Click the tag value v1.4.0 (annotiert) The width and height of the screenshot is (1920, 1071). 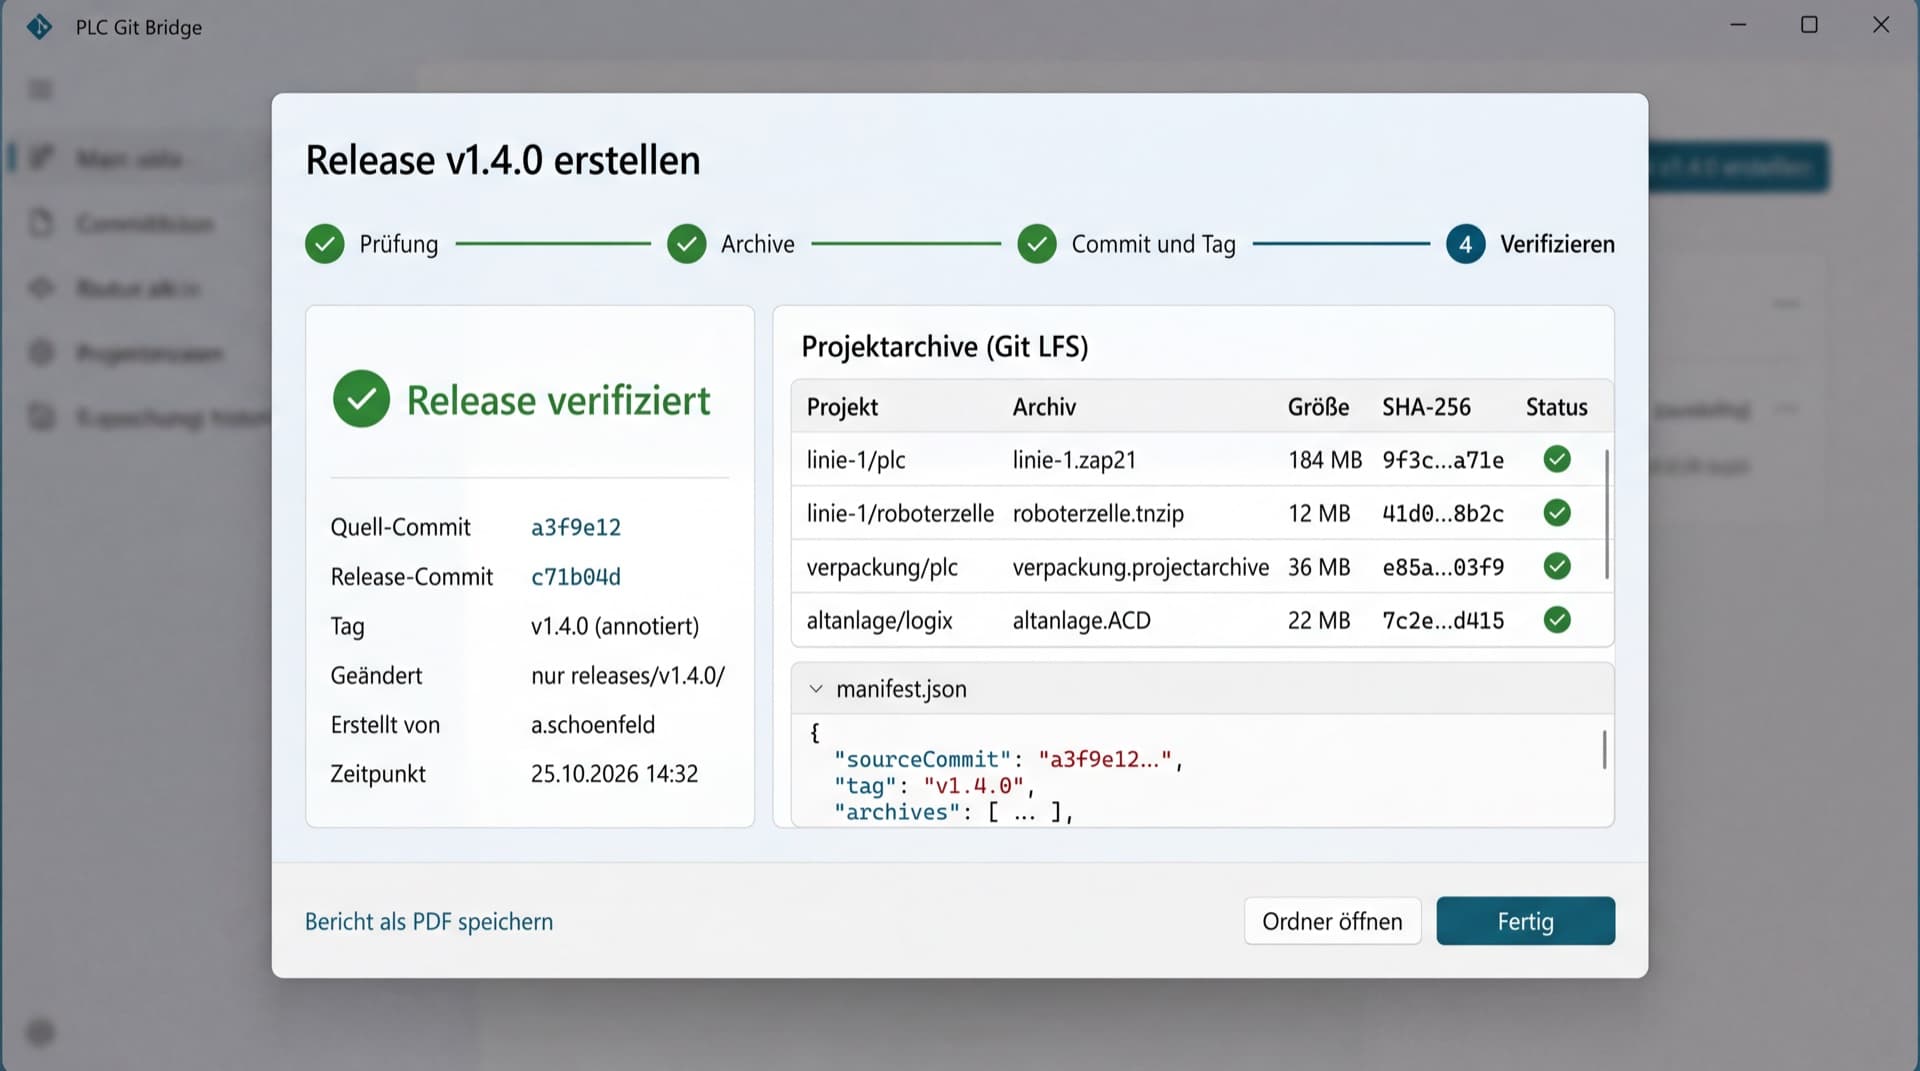click(615, 626)
